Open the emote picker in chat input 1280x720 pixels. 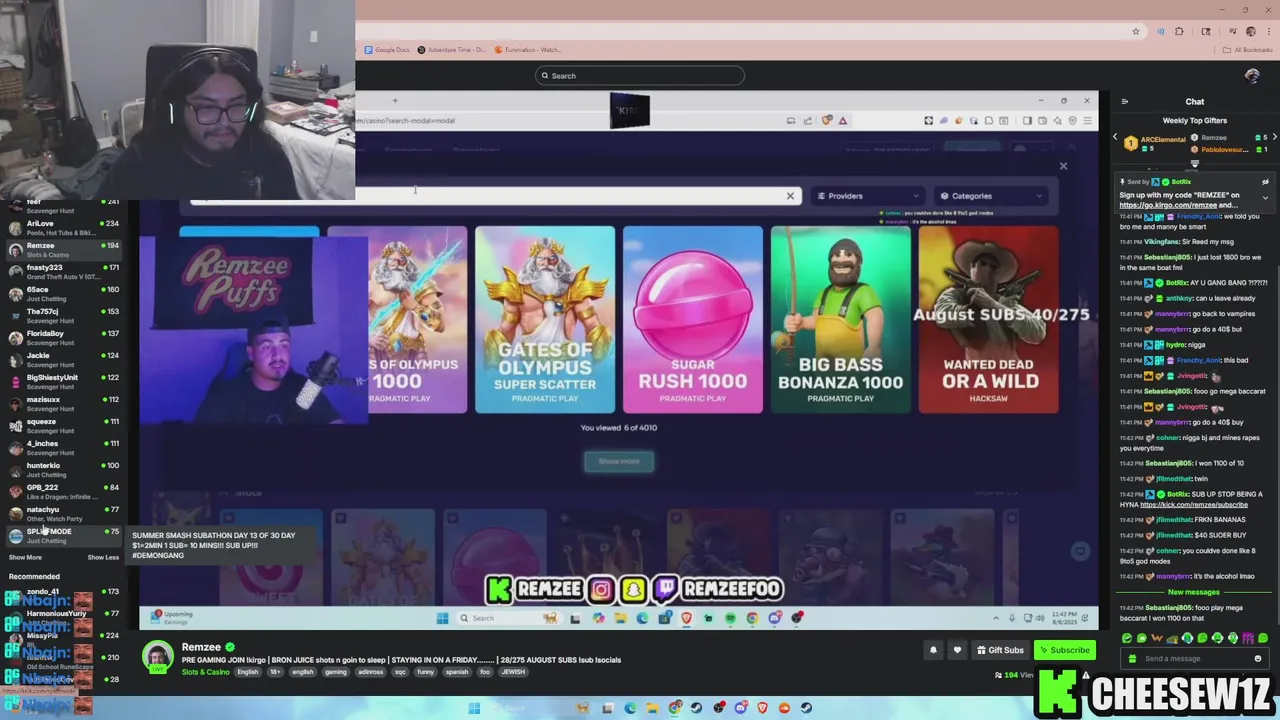(x=1258, y=659)
